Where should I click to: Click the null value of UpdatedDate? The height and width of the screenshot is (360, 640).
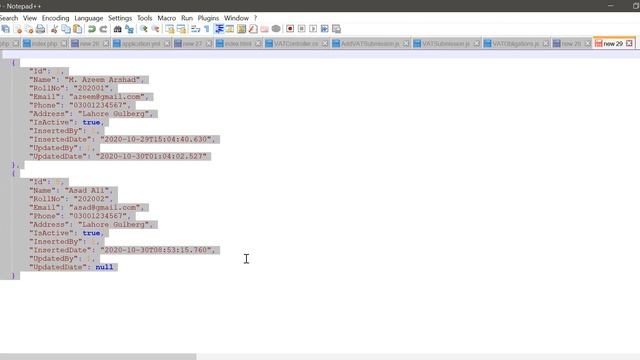tap(104, 267)
